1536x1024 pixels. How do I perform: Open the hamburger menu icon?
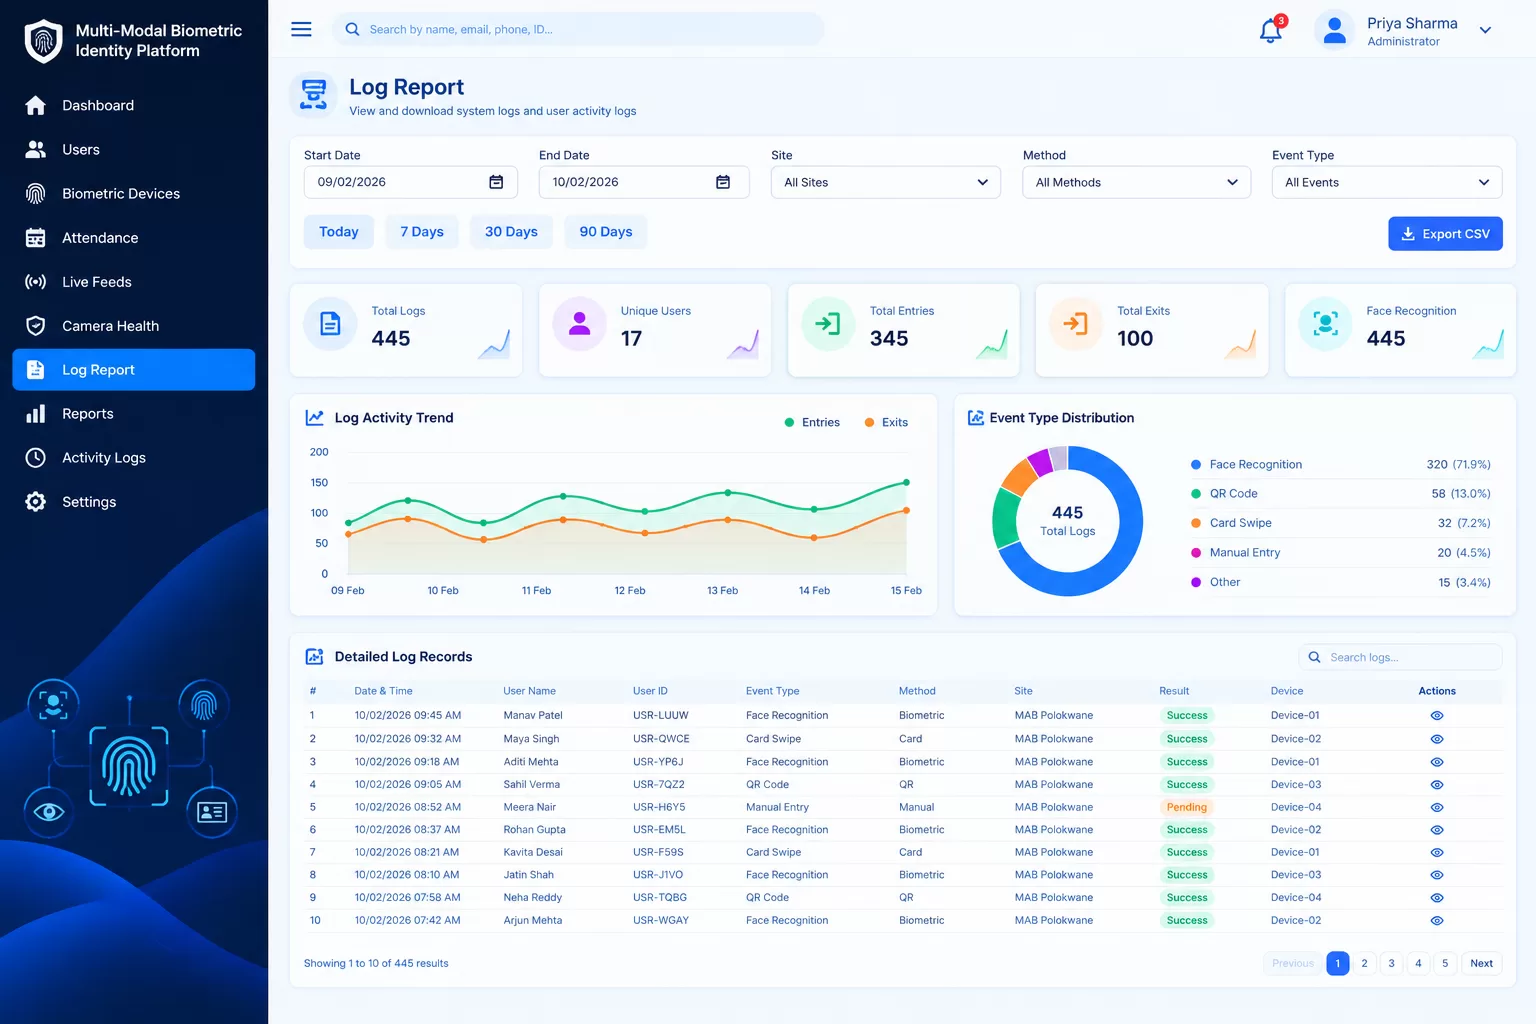[x=301, y=29]
